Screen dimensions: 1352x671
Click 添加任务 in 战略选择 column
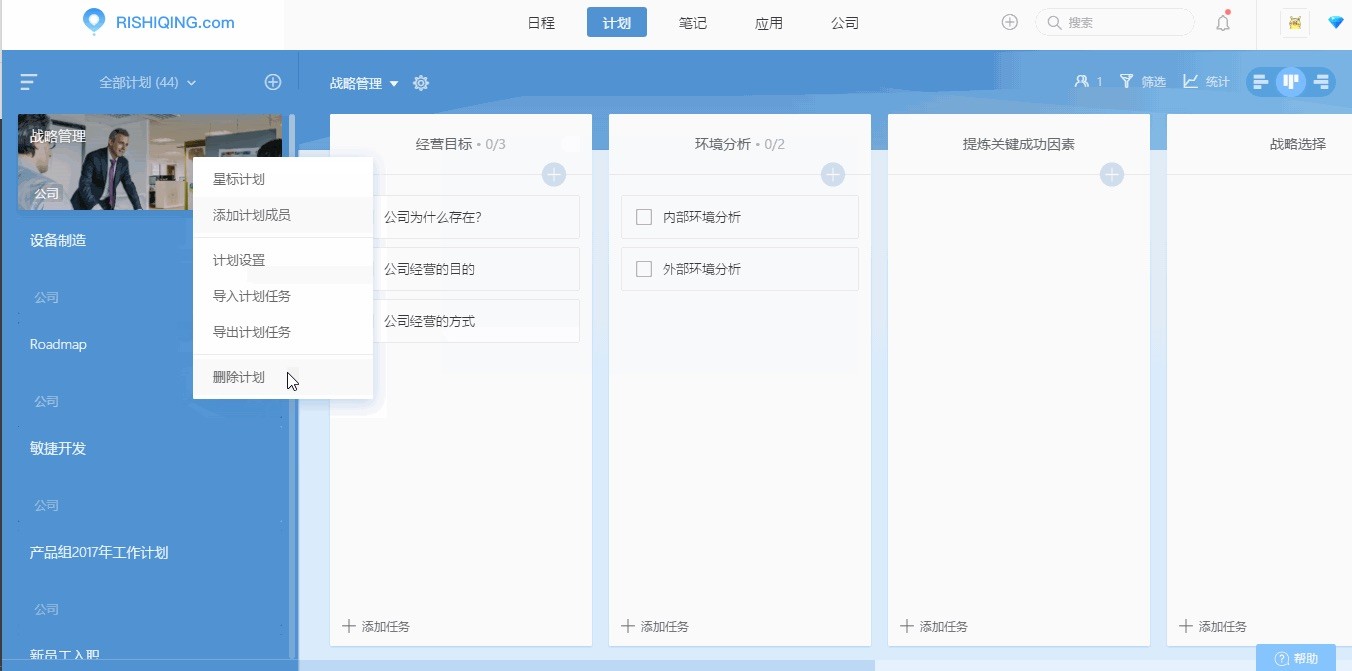tap(1213, 627)
